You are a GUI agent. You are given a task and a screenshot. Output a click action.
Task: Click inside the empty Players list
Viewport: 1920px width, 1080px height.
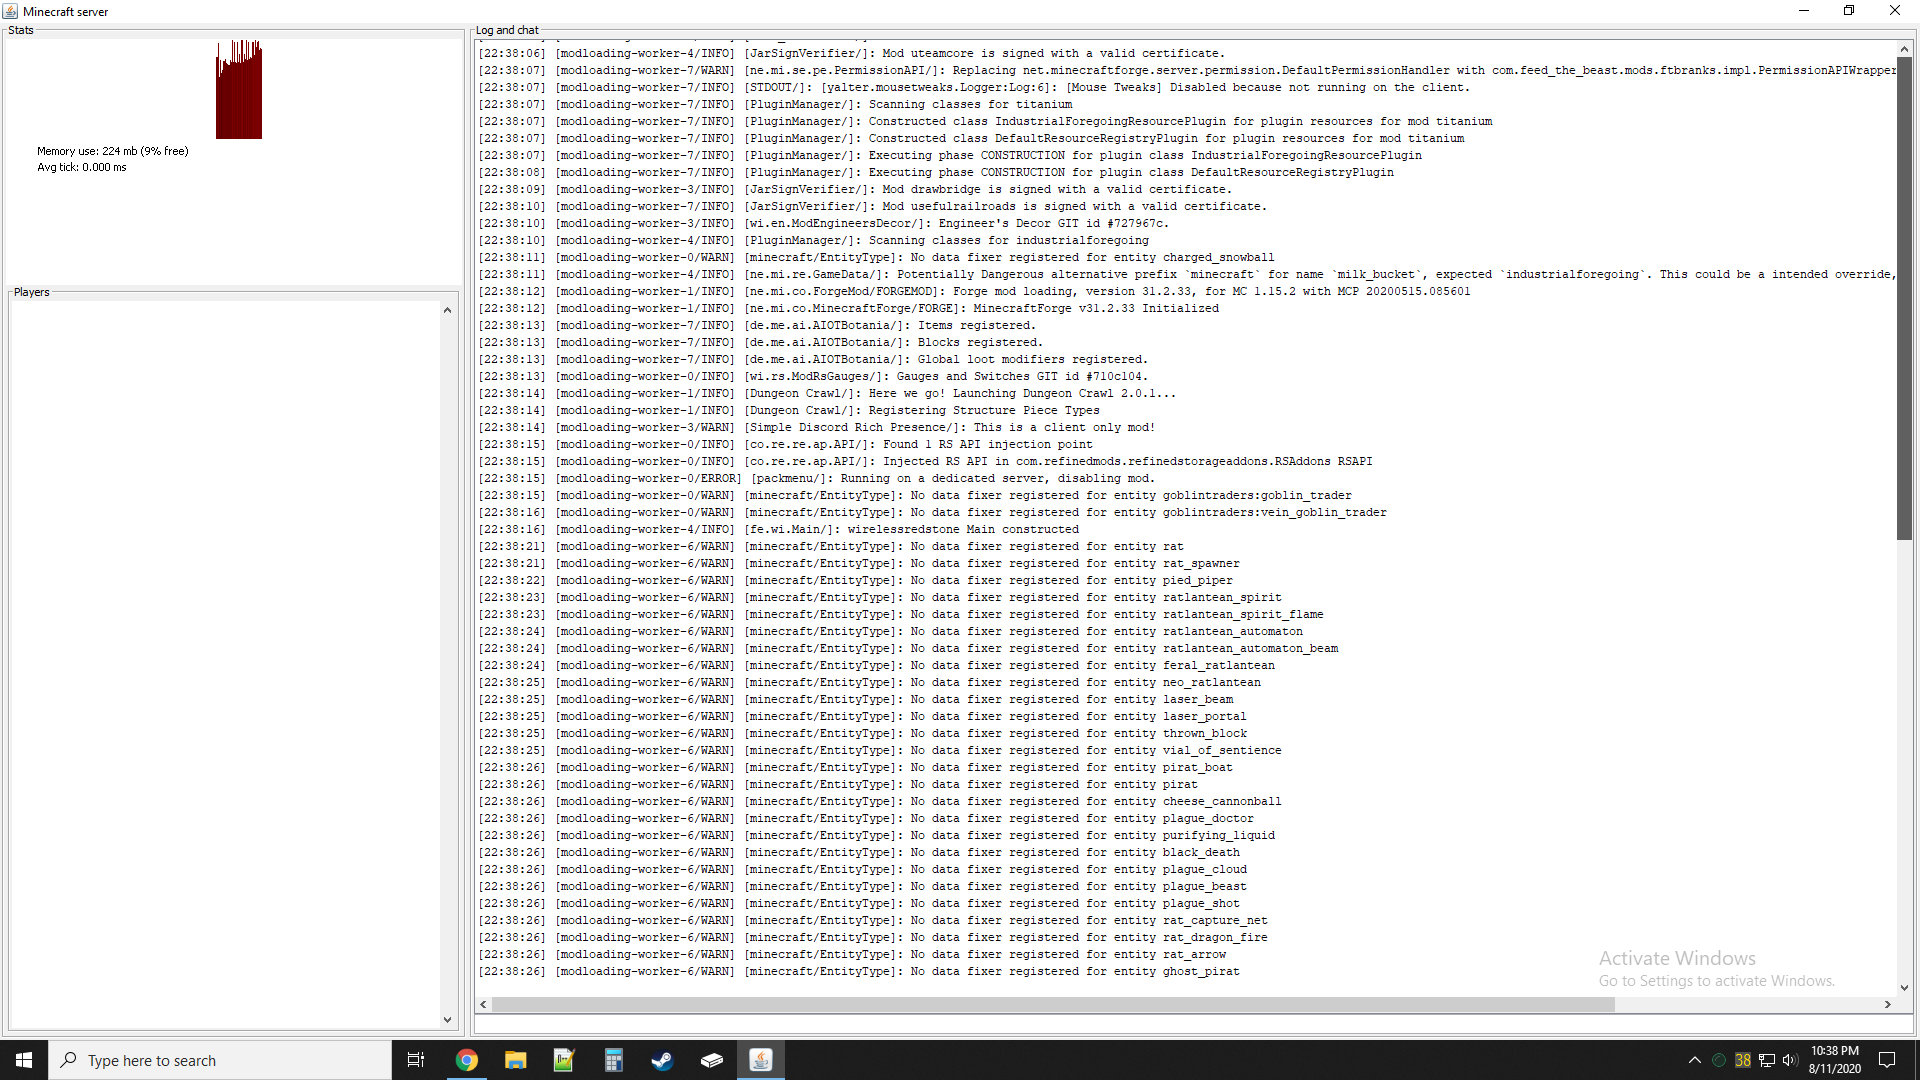tap(225, 665)
